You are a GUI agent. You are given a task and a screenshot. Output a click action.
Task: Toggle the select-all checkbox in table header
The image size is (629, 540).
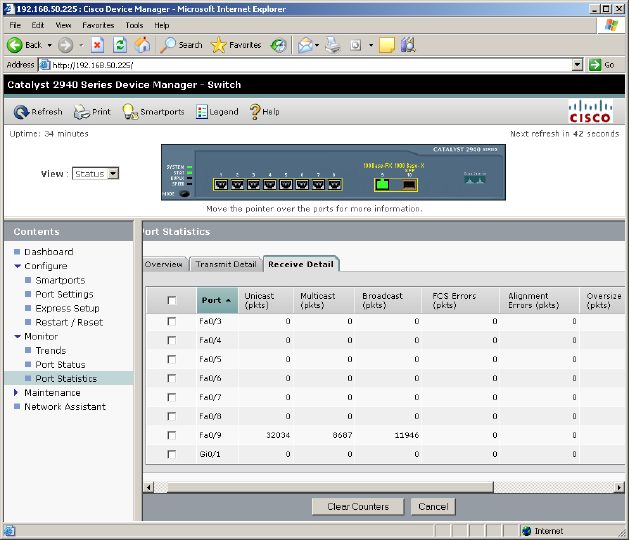(x=172, y=300)
